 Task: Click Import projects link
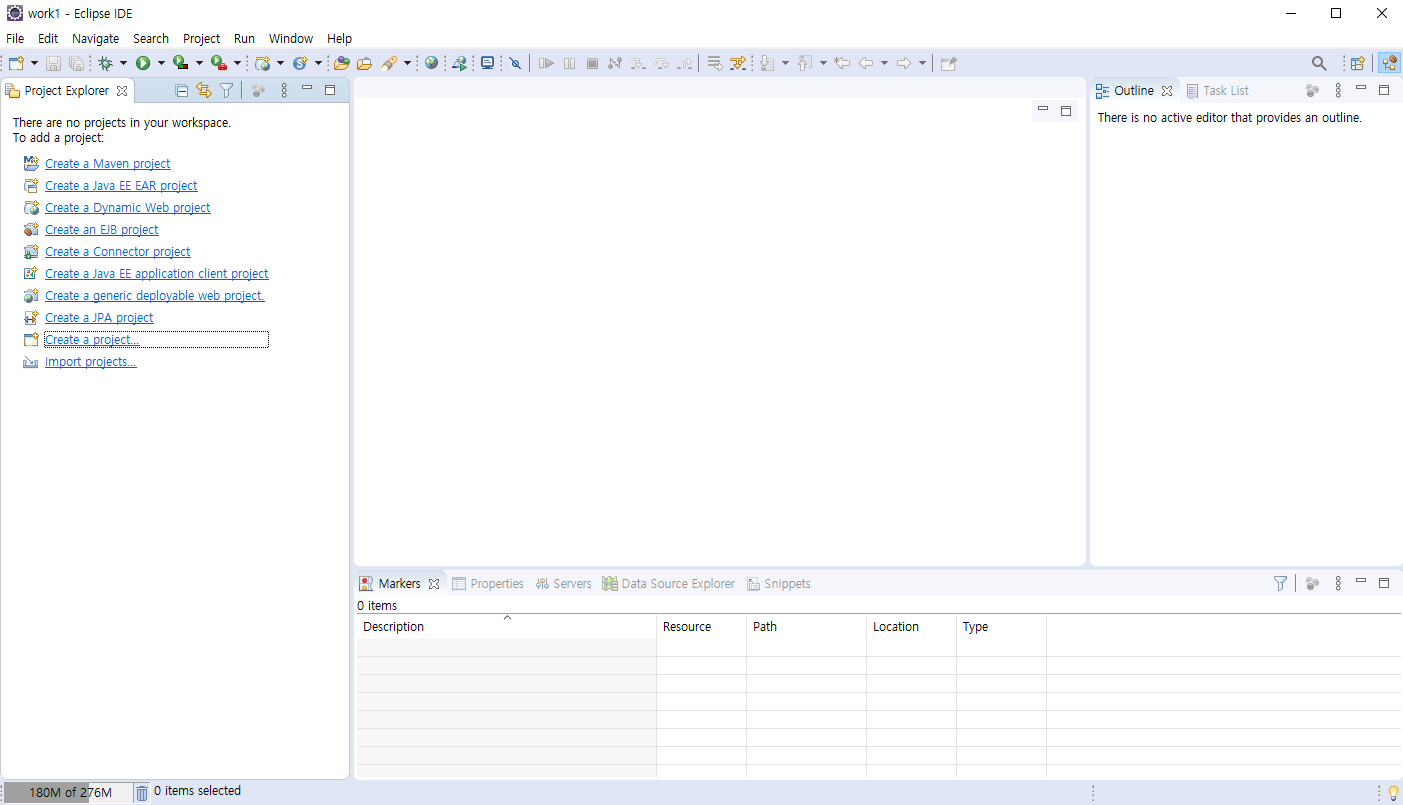point(91,361)
